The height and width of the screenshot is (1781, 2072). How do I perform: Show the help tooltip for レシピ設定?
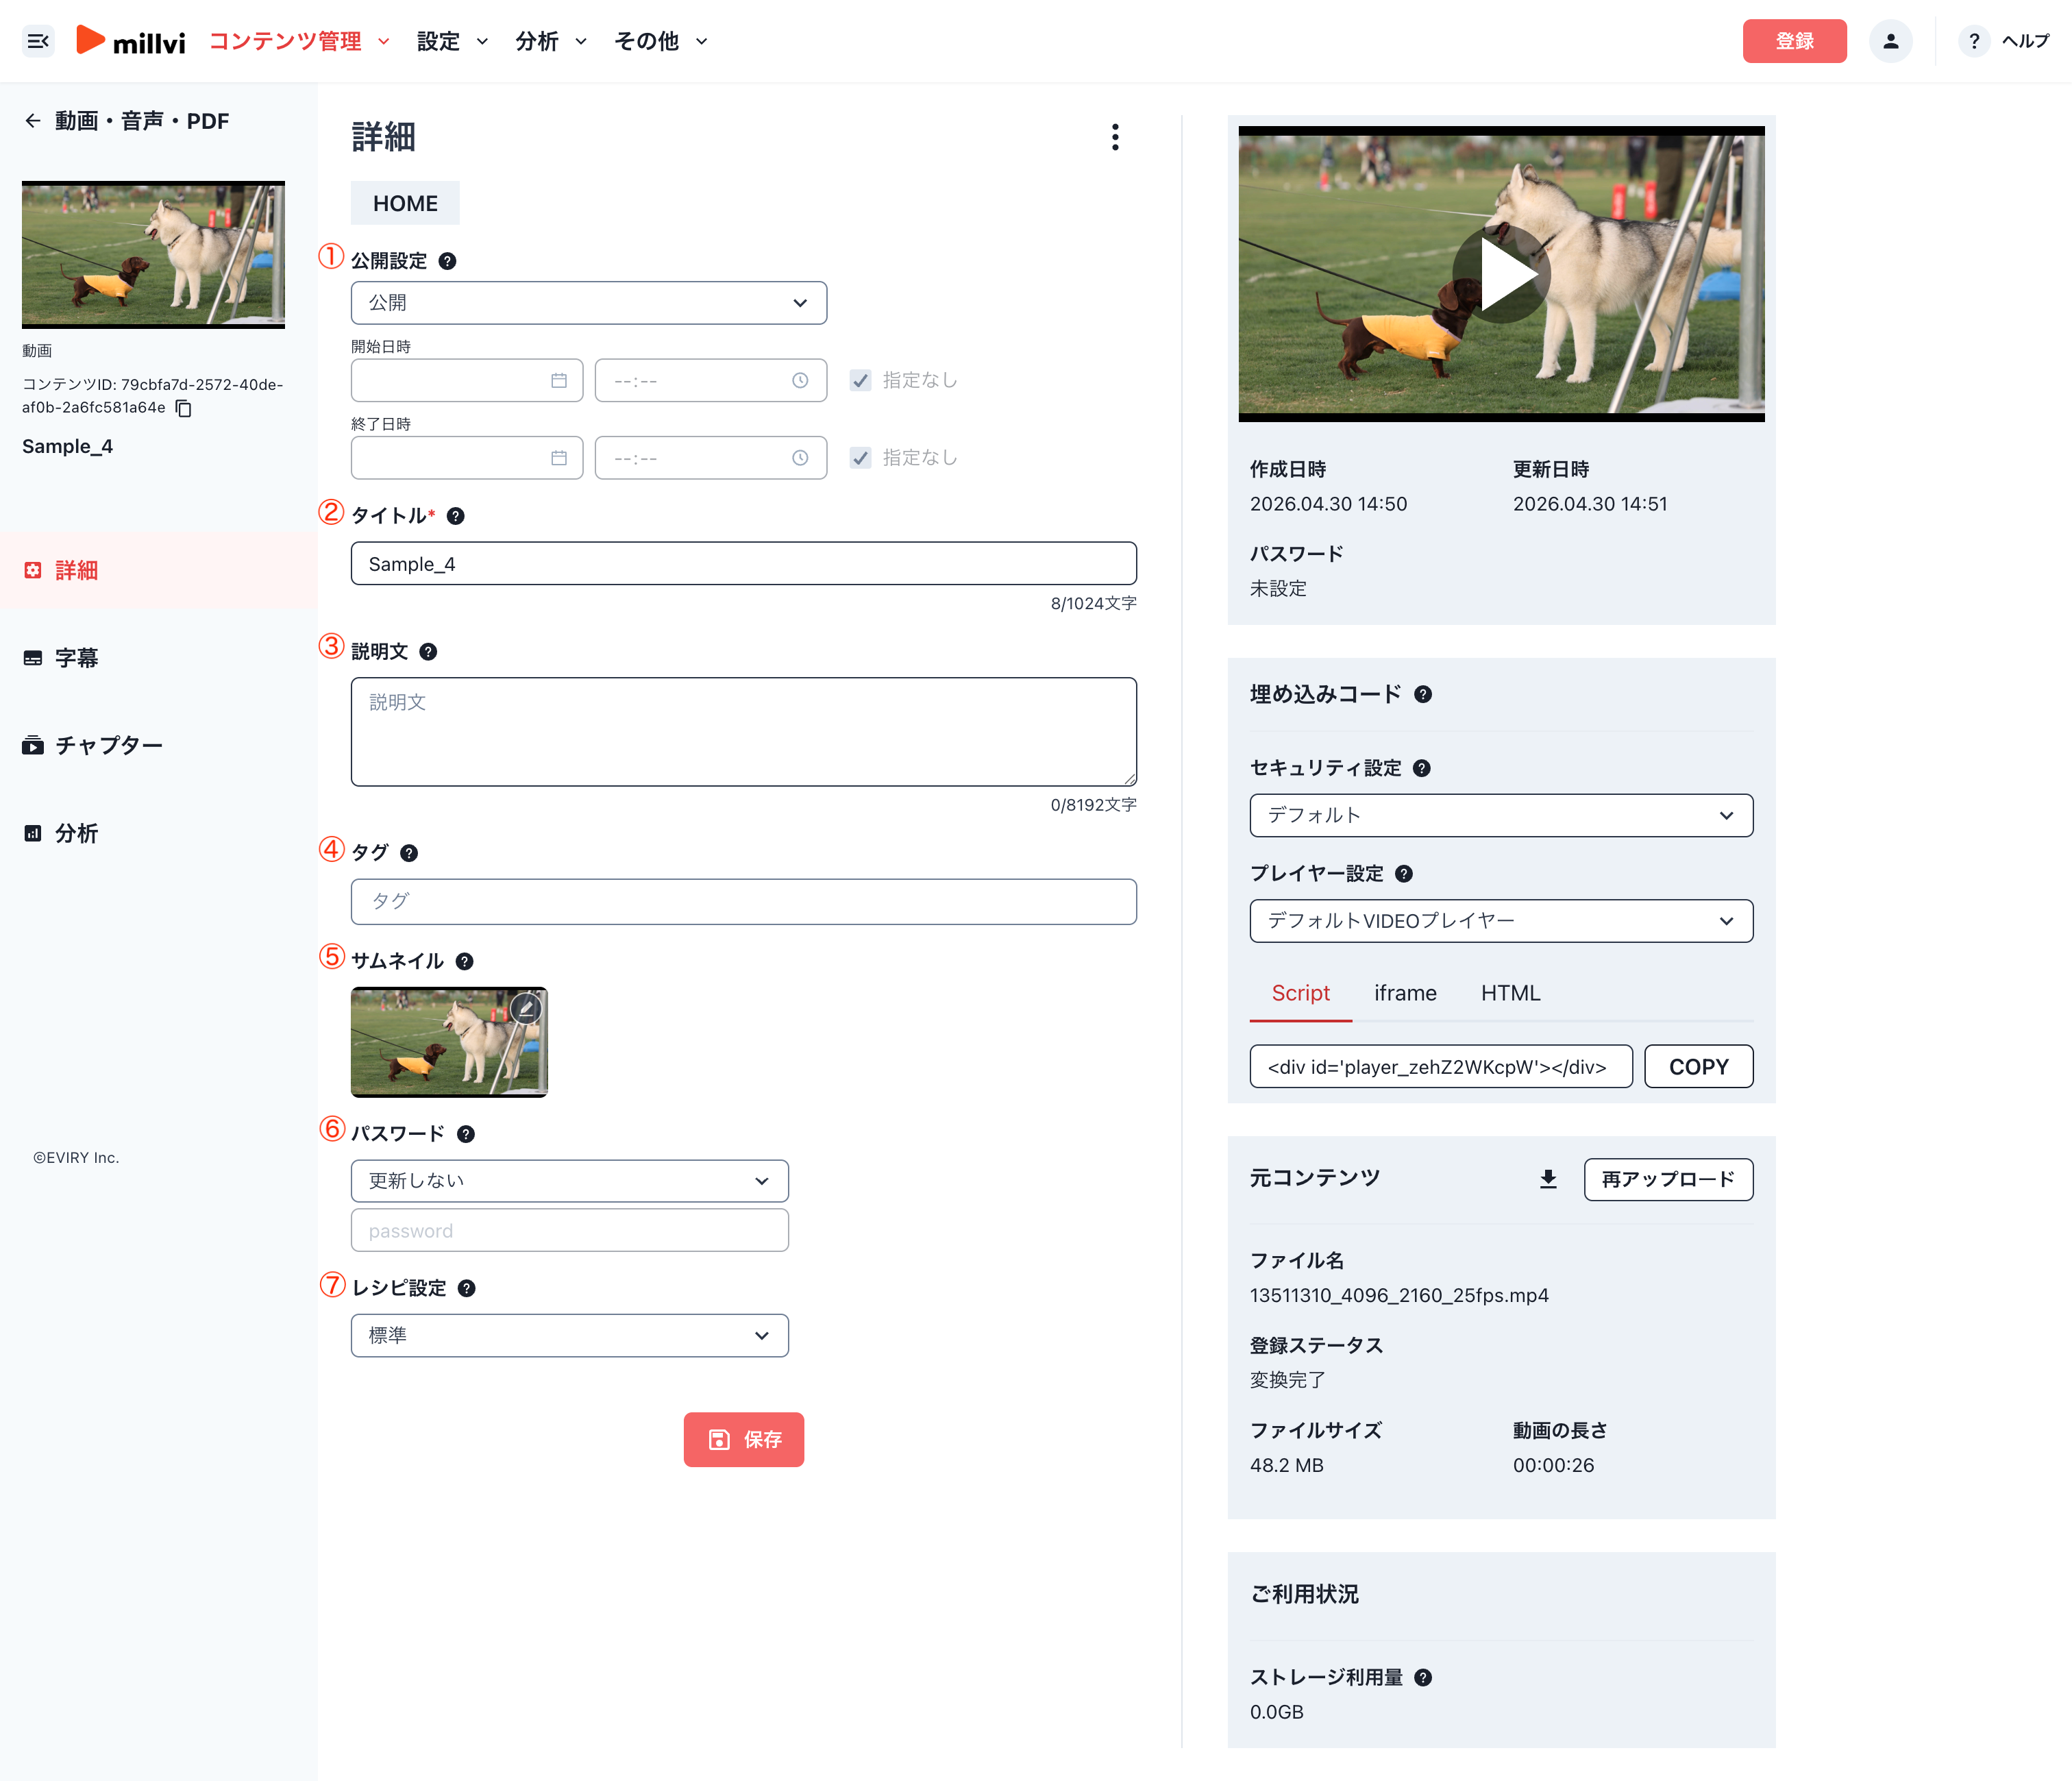[x=467, y=1288]
